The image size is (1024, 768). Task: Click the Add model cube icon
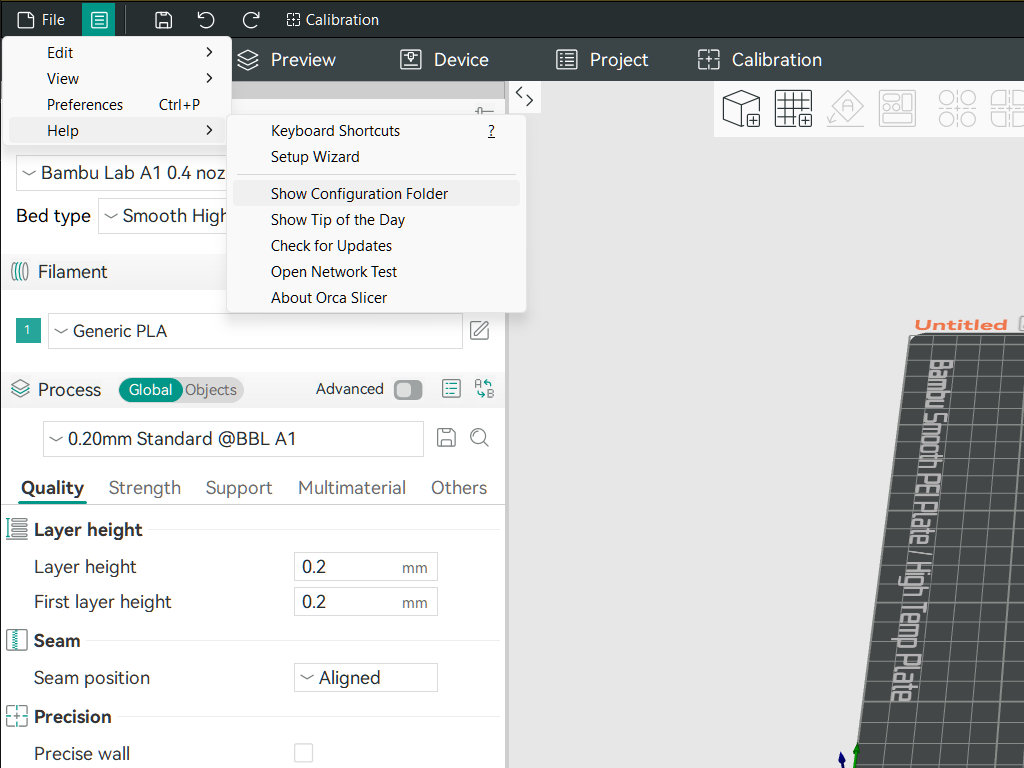pos(741,108)
